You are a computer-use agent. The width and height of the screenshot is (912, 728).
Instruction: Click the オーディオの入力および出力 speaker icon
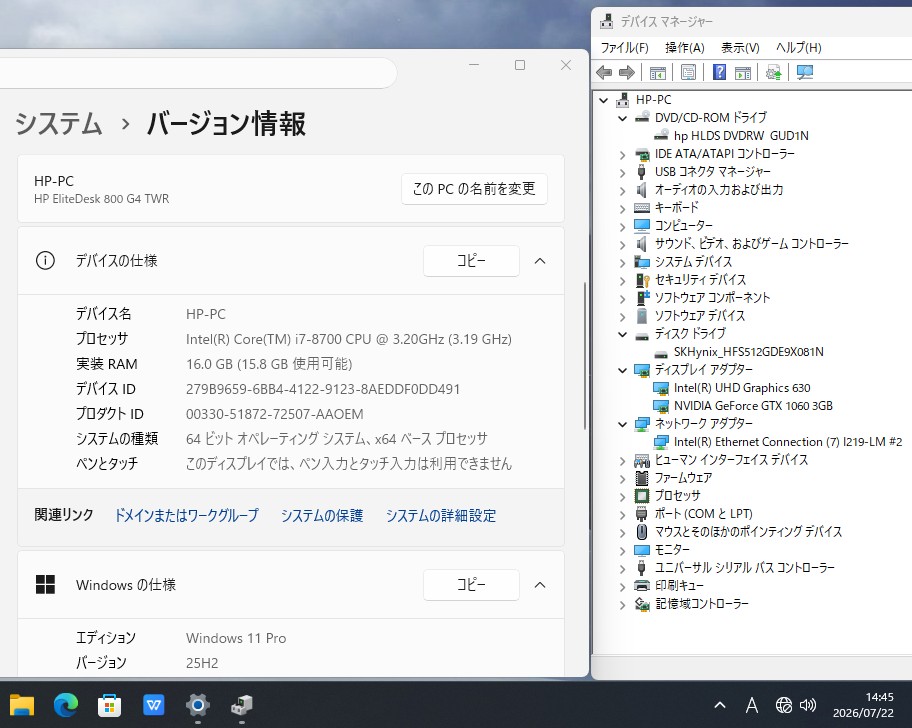click(642, 190)
